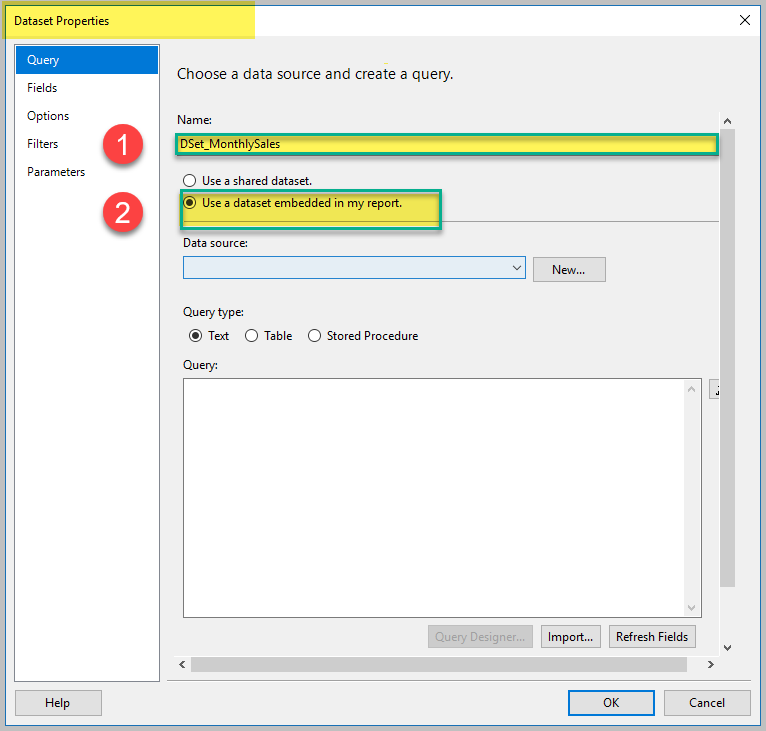The width and height of the screenshot is (766, 731).
Task: Click the Query Designer... button
Action: click(480, 637)
